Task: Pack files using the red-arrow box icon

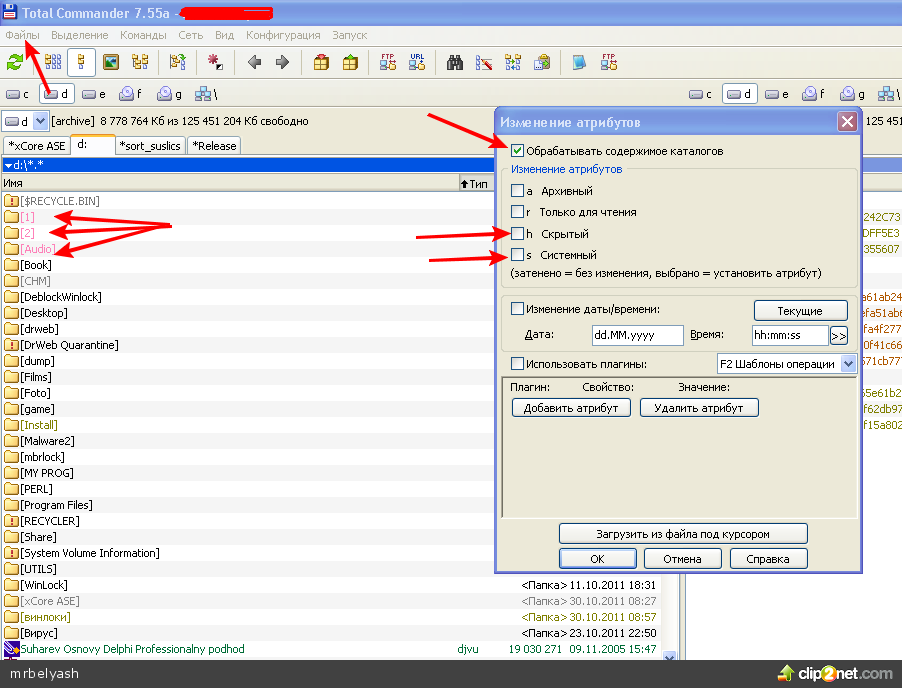Action: [x=321, y=62]
